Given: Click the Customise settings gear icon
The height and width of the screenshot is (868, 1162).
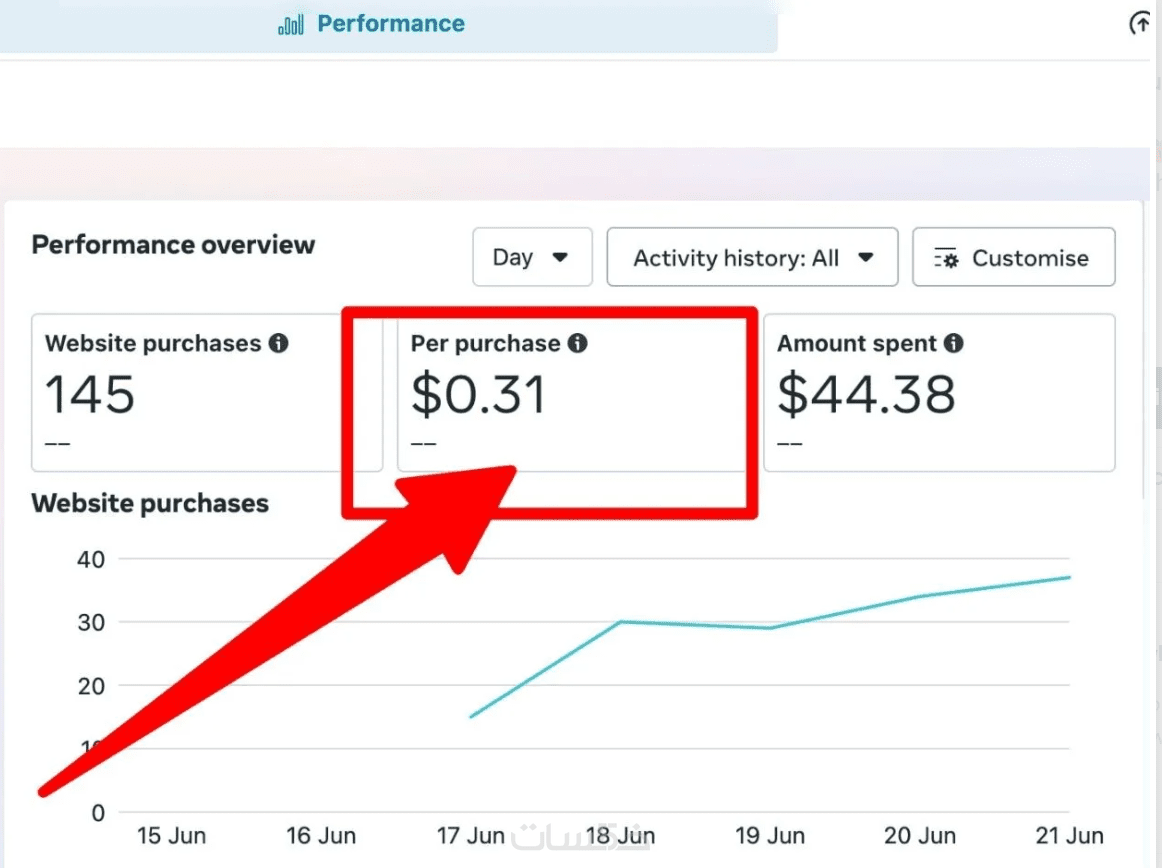Looking at the screenshot, I should tap(946, 258).
